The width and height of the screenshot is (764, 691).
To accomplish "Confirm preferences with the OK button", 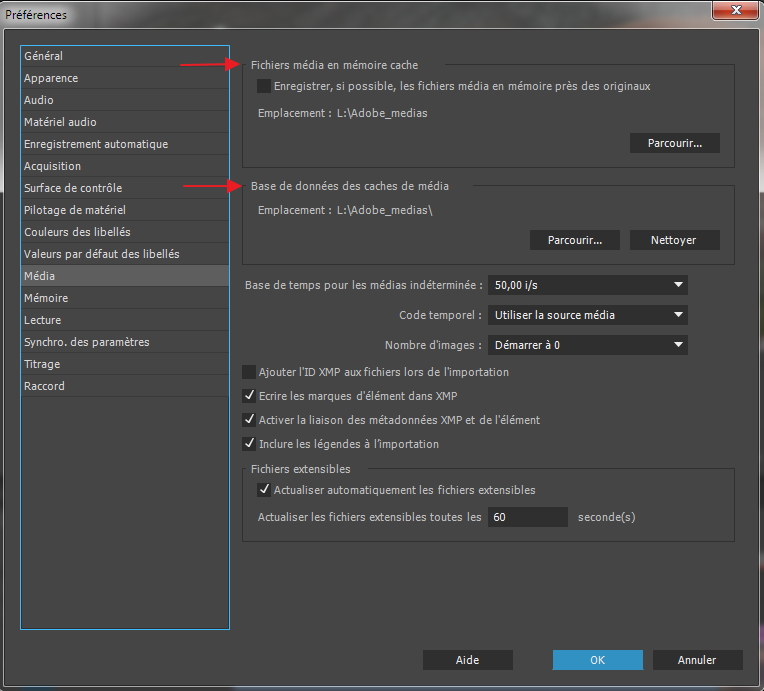I will click(x=597, y=660).
